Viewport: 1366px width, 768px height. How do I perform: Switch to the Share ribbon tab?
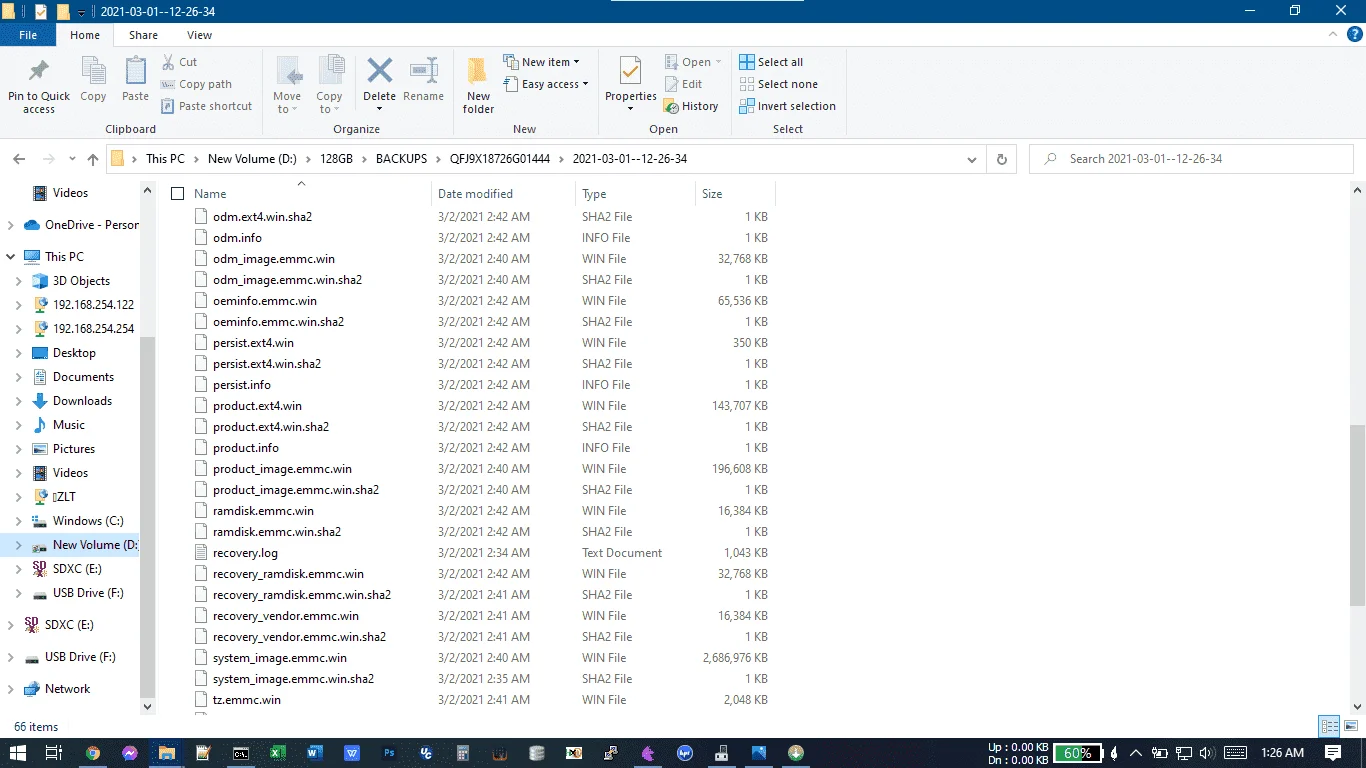[143, 35]
